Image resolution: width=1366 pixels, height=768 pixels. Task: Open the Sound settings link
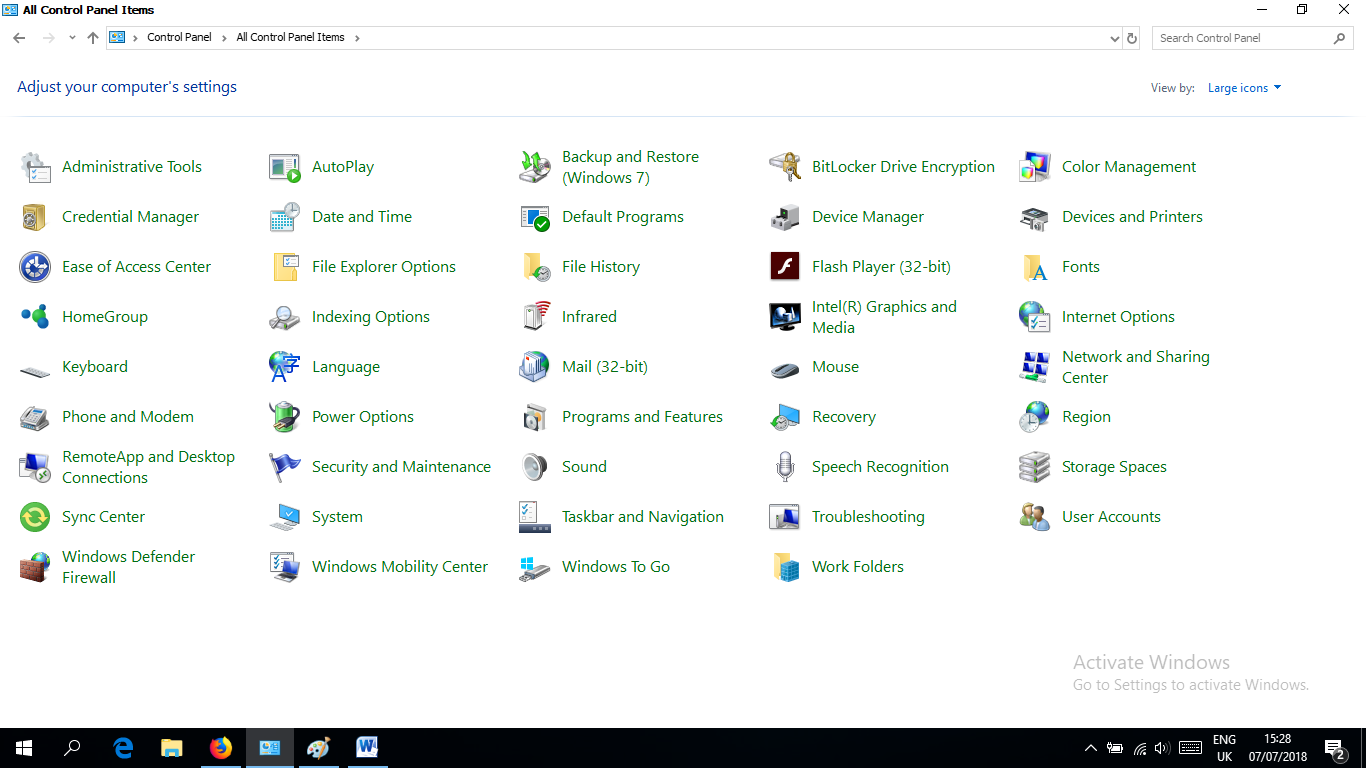(584, 467)
